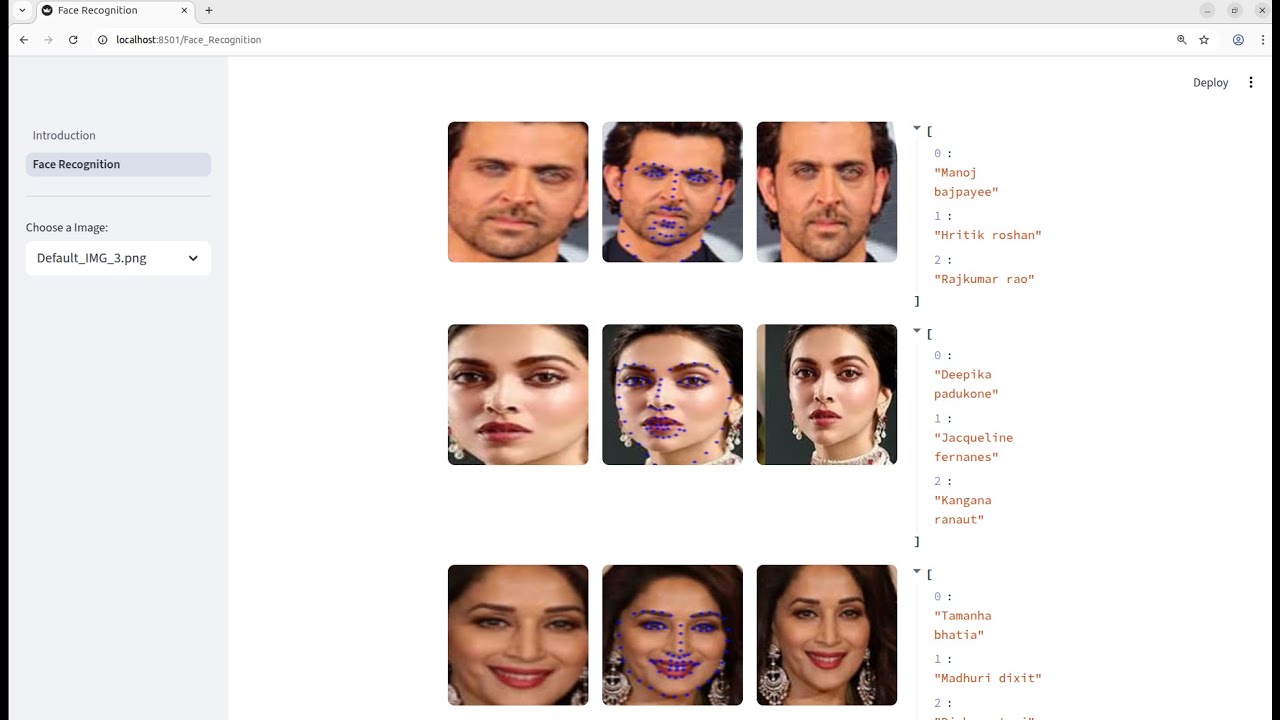
Task: Click the "Hritik roshan" JSON value
Action: click(x=988, y=235)
